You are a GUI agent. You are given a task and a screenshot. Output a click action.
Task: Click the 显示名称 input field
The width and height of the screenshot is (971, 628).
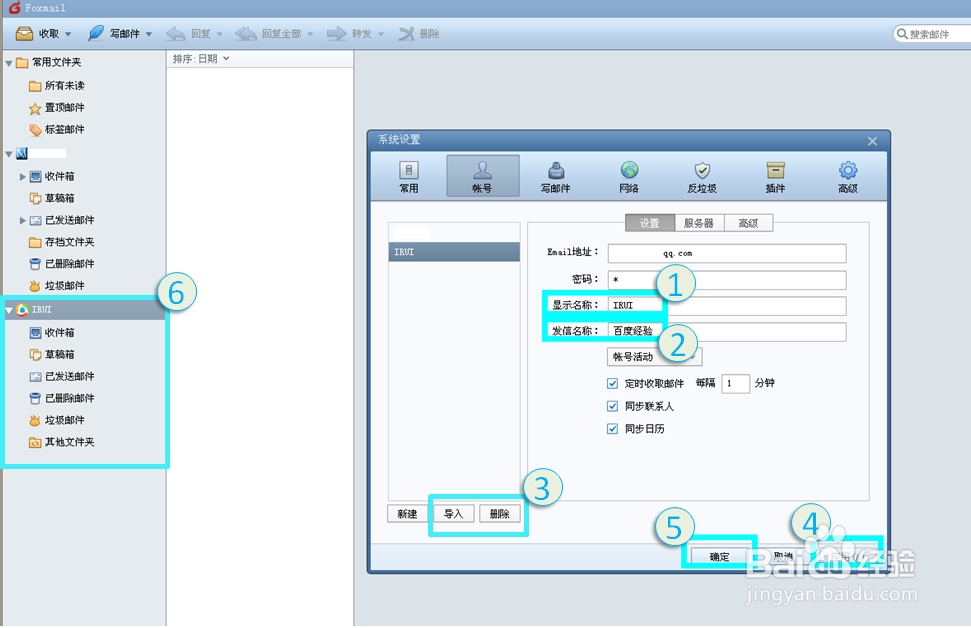click(727, 306)
